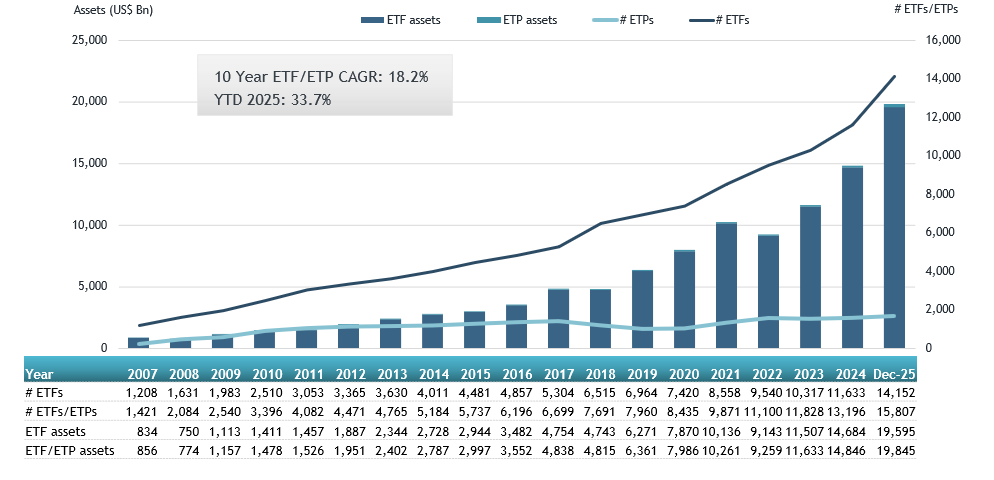Click the 2015 column header in table
The width and height of the screenshot is (994, 480).
point(474,373)
